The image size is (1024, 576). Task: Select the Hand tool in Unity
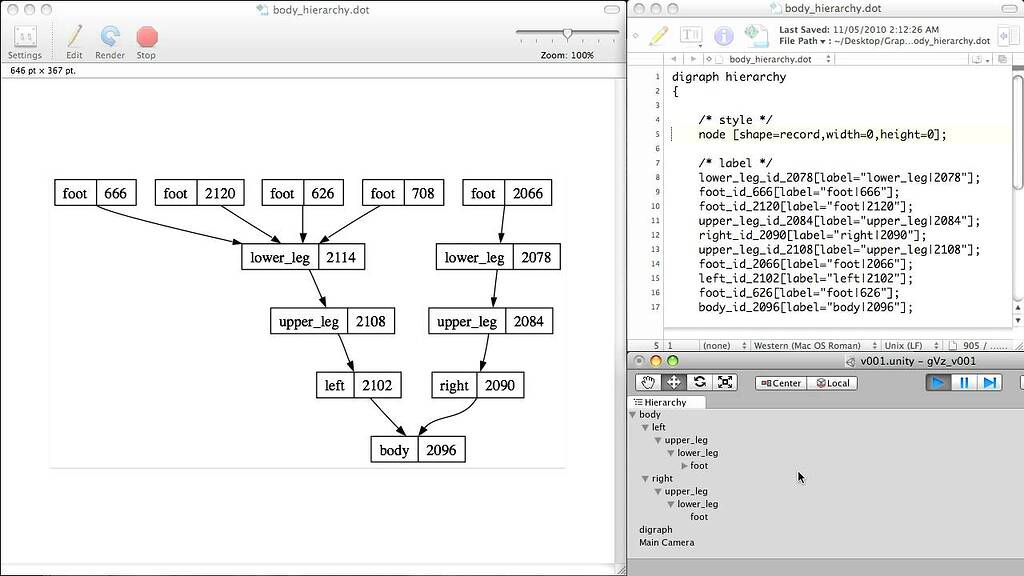[648, 381]
